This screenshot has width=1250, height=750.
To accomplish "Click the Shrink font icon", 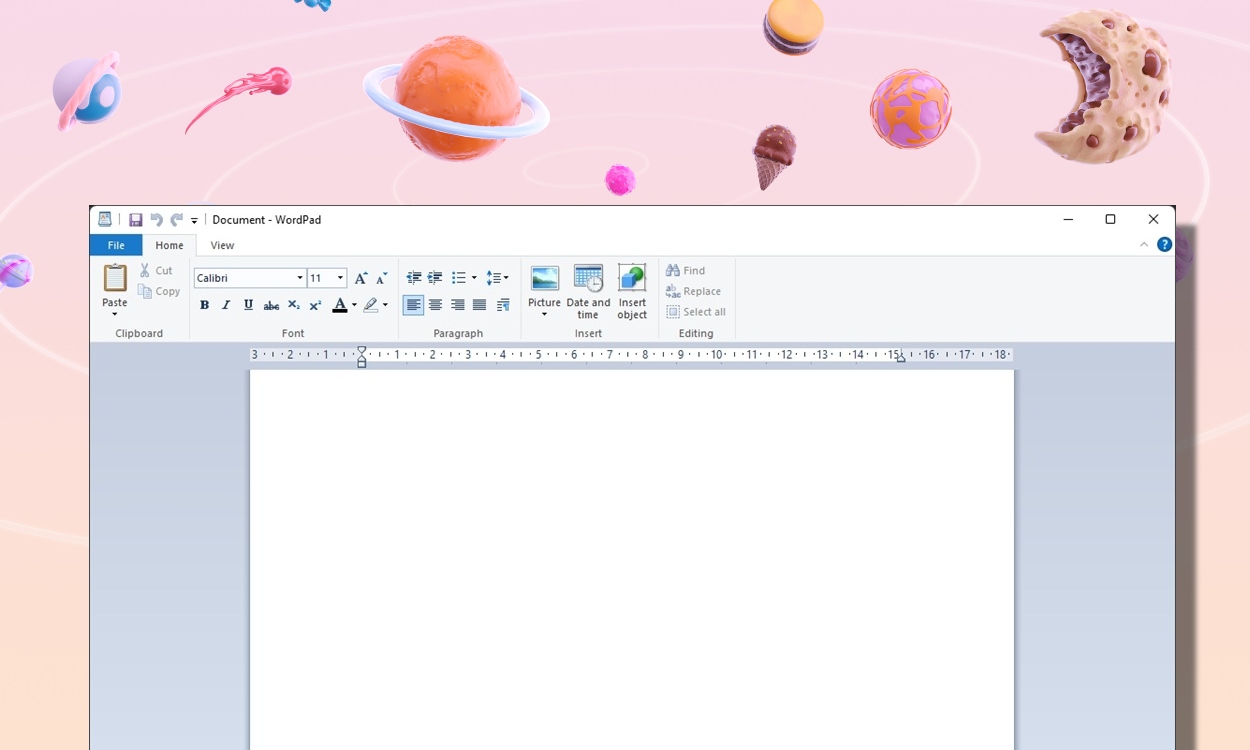I will 380,277.
